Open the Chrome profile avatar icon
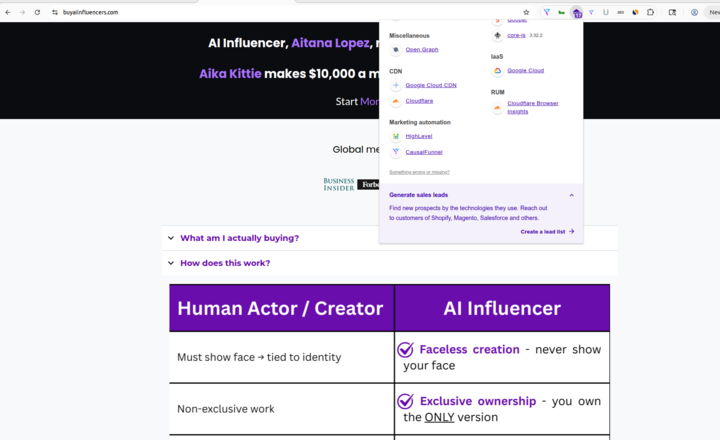The image size is (720, 440). 694,12
